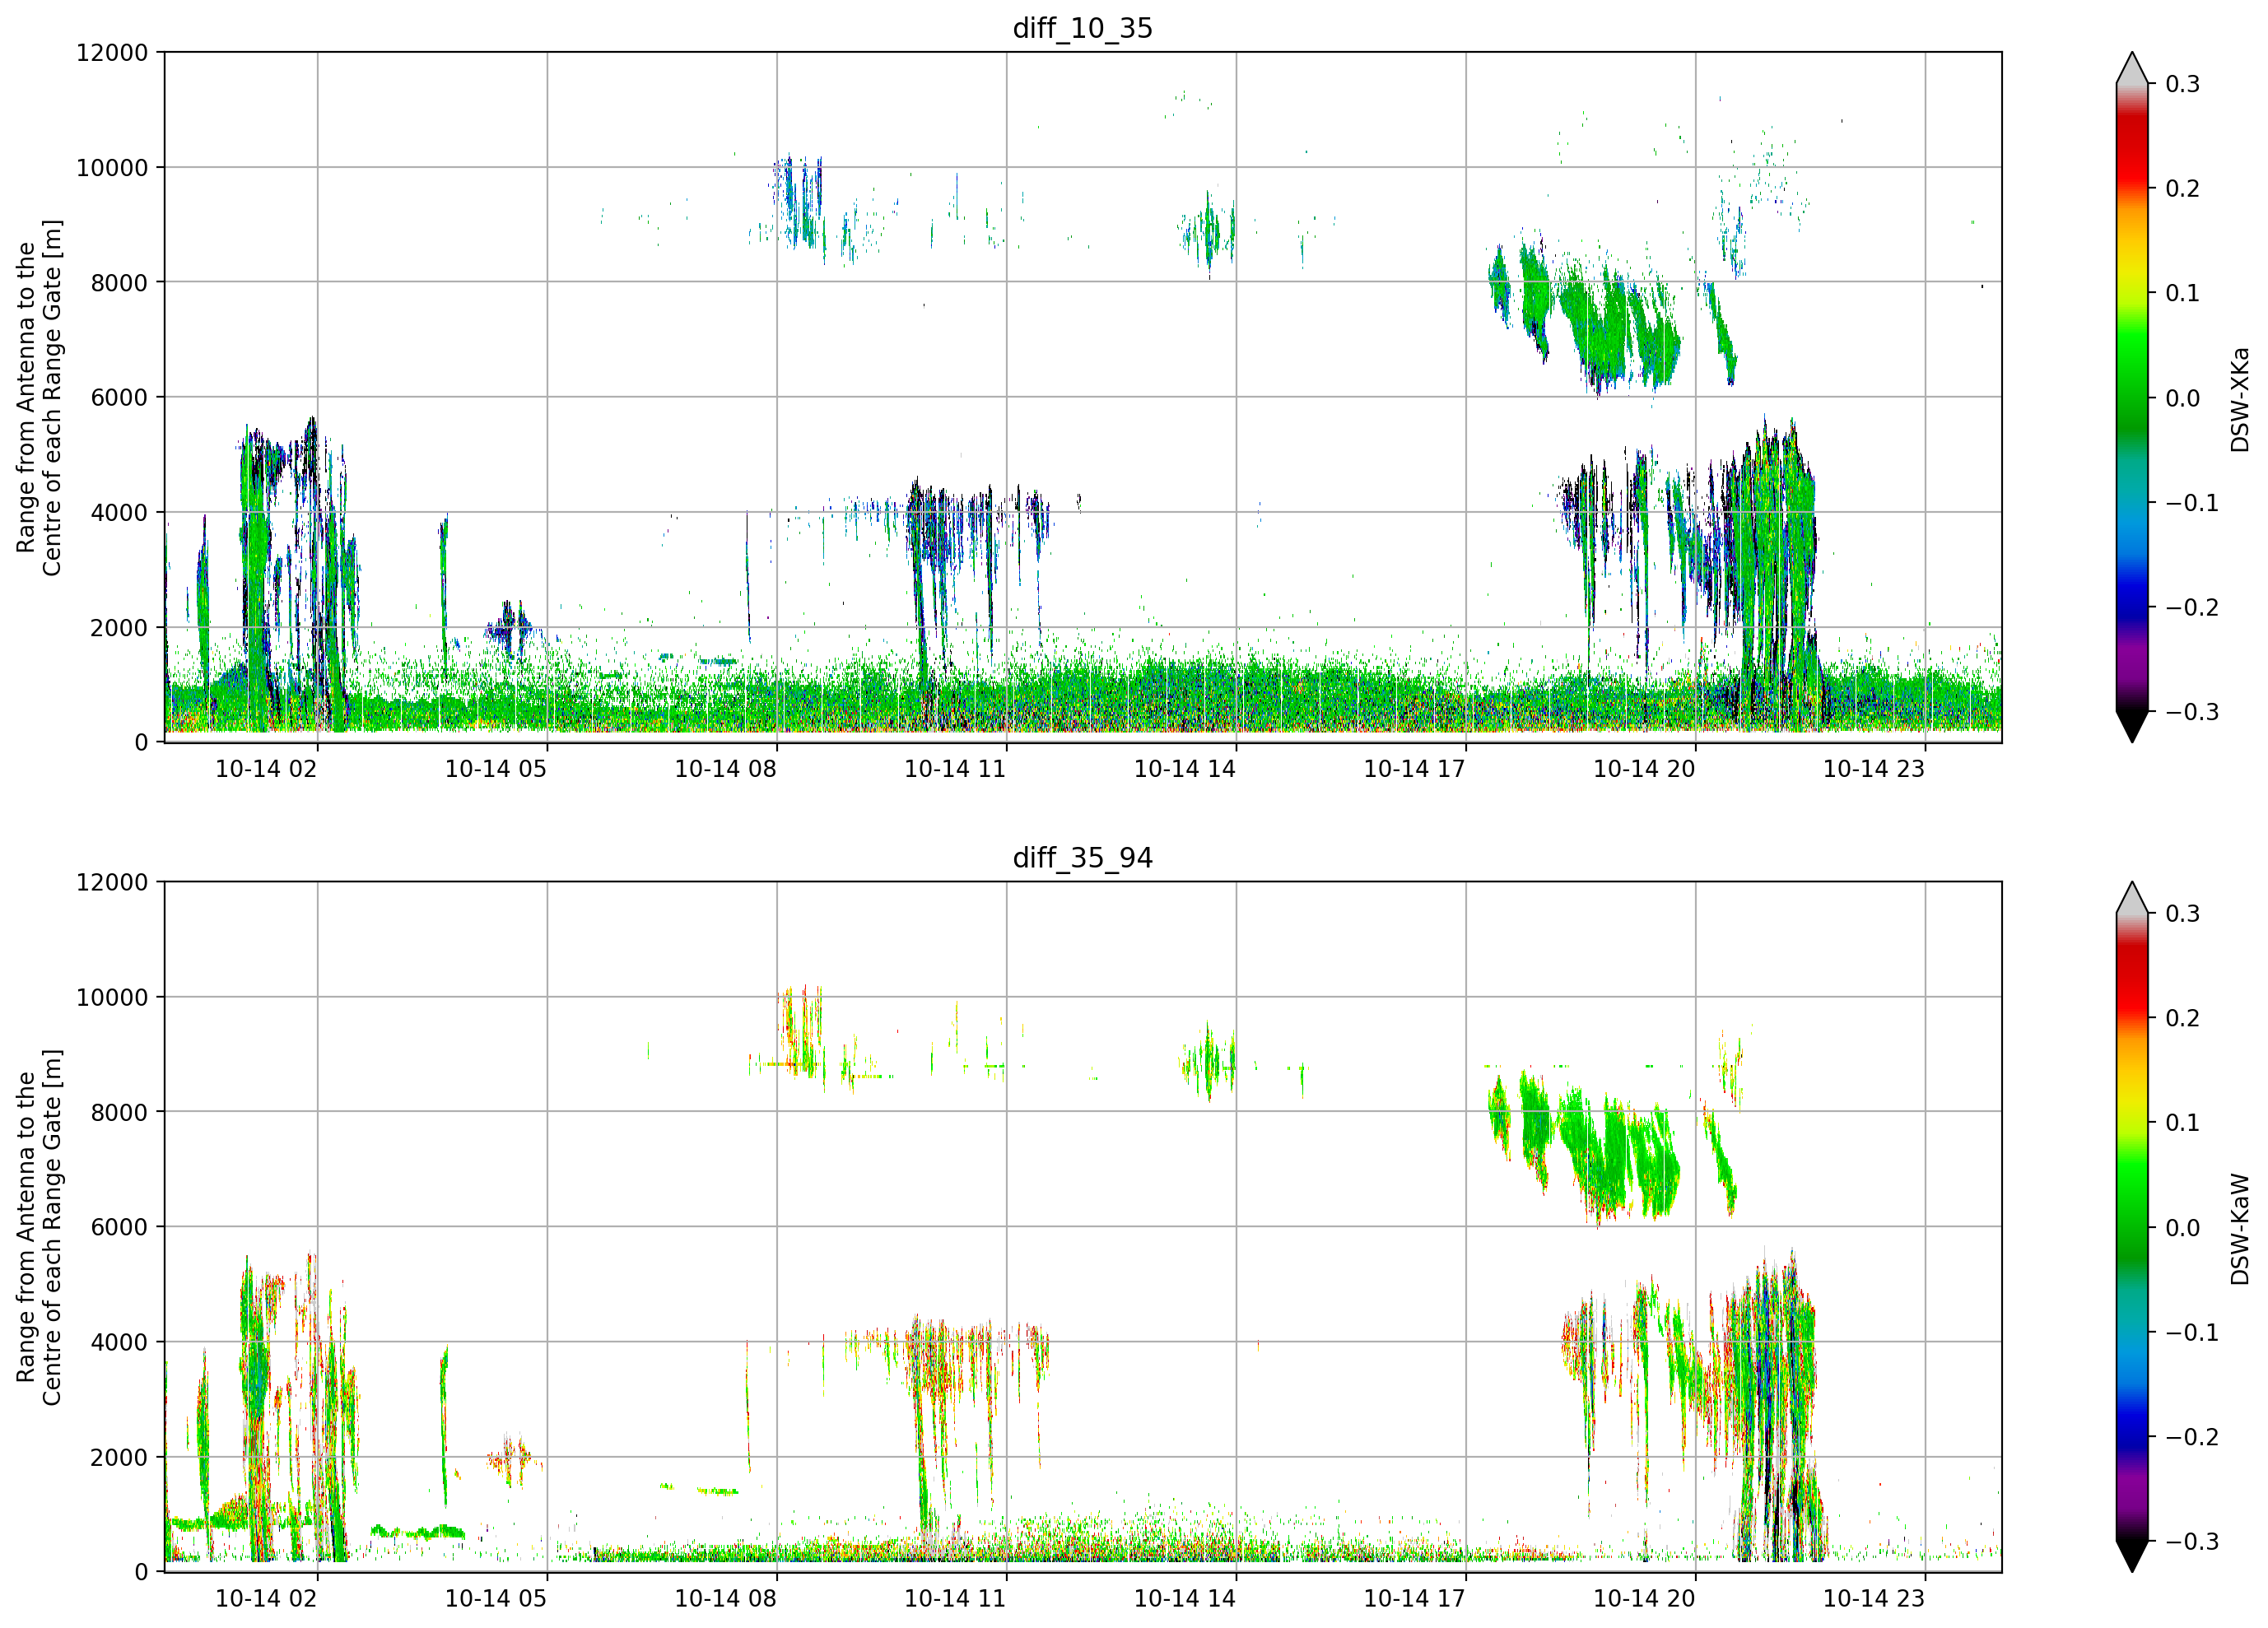The image size is (2268, 1628).
Task: Click the 6000 y-tick of diff_10_35 plot
Action: tap(119, 398)
